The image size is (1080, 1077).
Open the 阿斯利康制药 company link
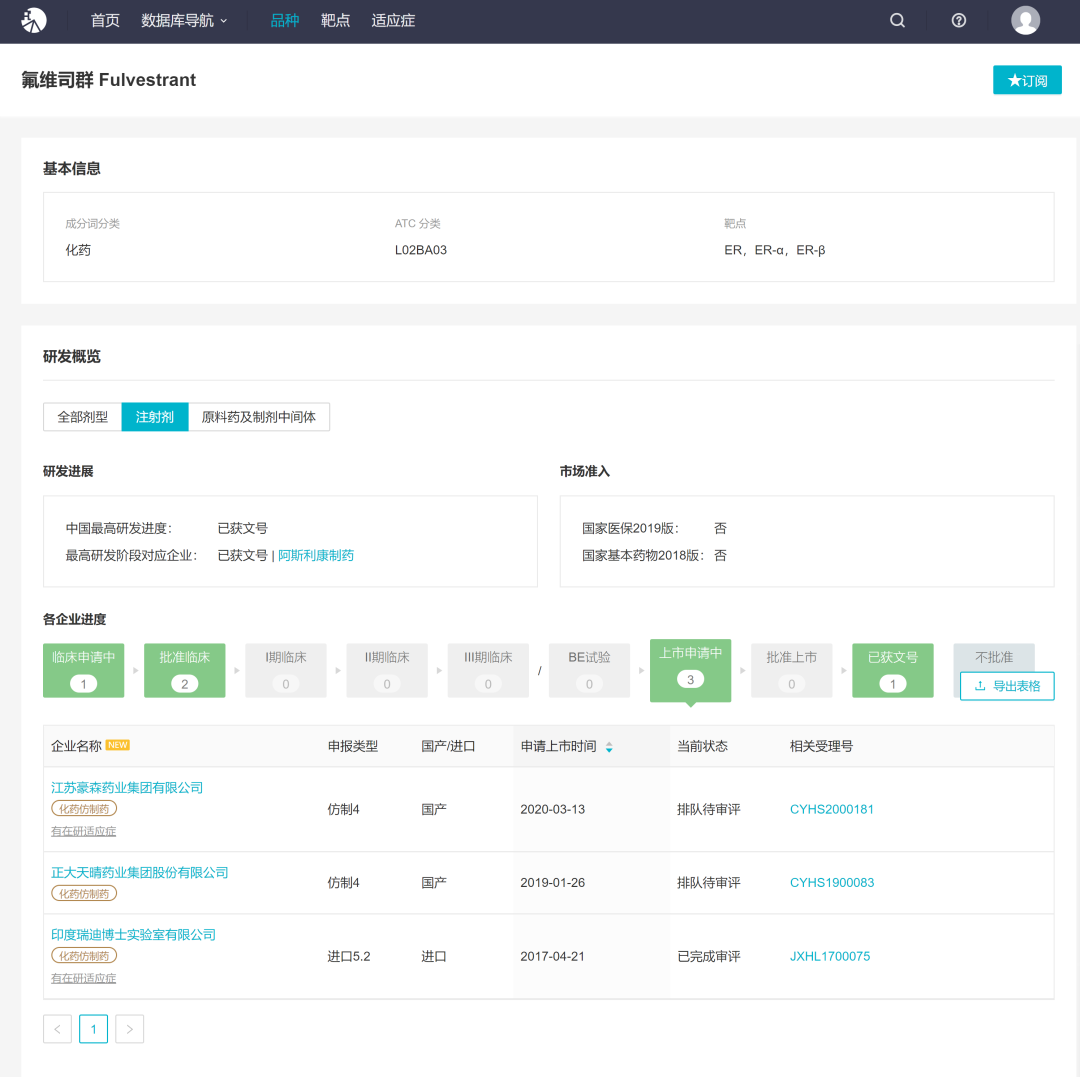click(x=315, y=556)
